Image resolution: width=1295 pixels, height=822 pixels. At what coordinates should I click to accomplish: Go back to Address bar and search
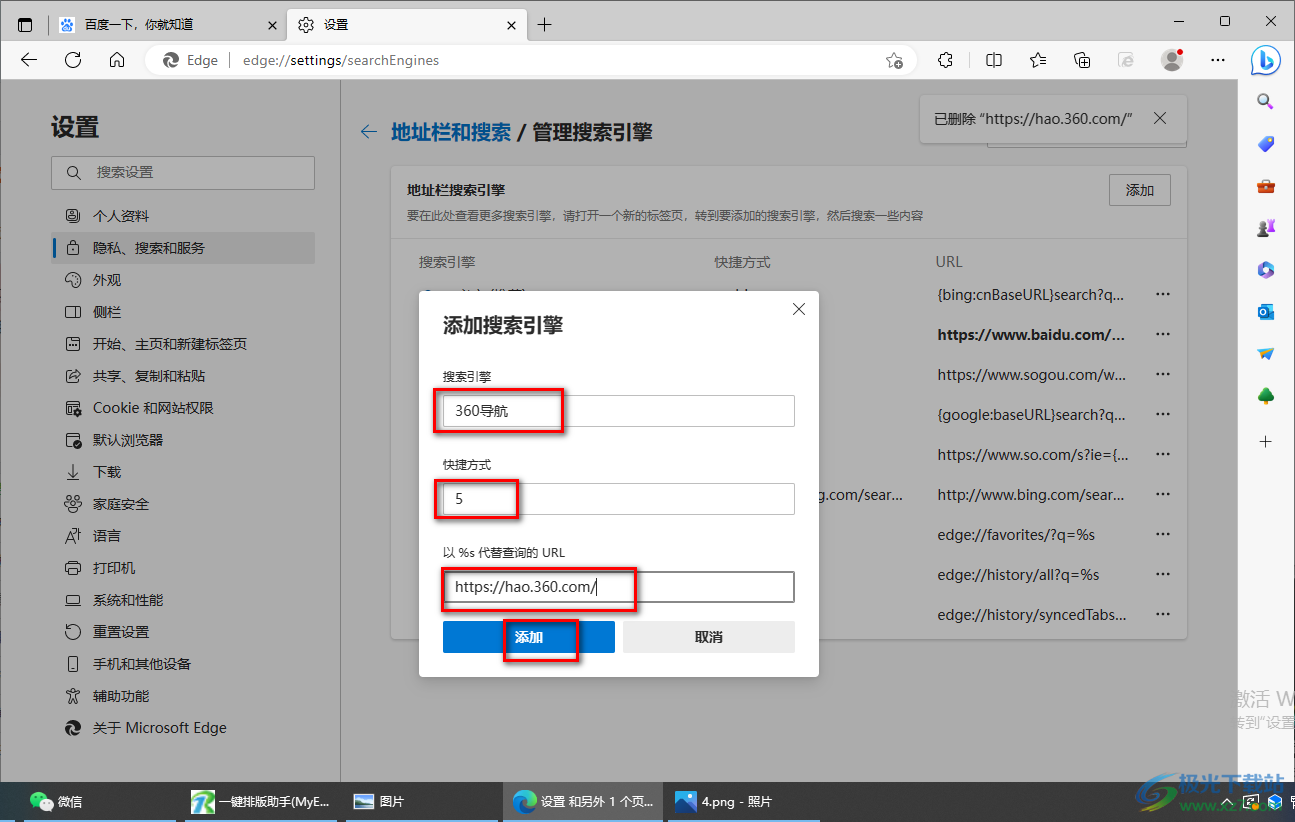coord(369,132)
